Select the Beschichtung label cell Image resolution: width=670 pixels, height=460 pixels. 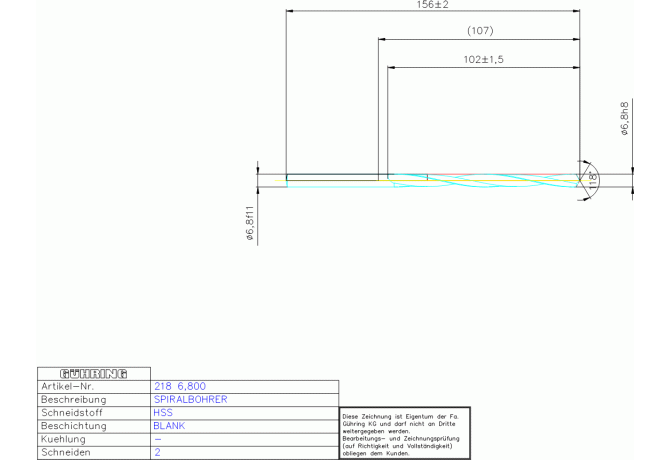pos(94,426)
